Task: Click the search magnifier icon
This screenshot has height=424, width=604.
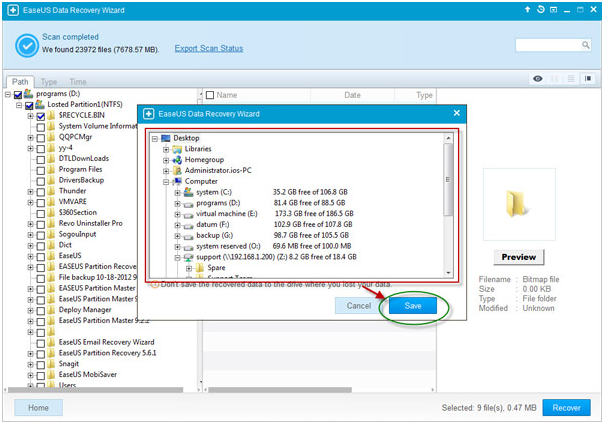Action: point(586,45)
